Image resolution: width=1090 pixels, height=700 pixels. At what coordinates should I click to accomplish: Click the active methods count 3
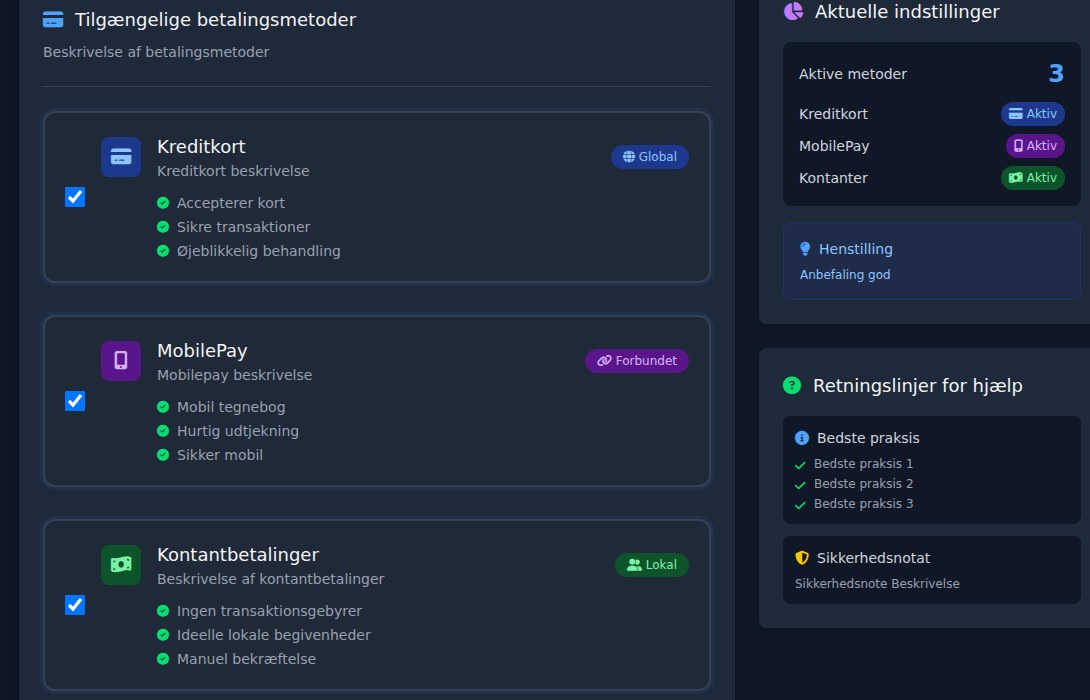coord(1056,73)
